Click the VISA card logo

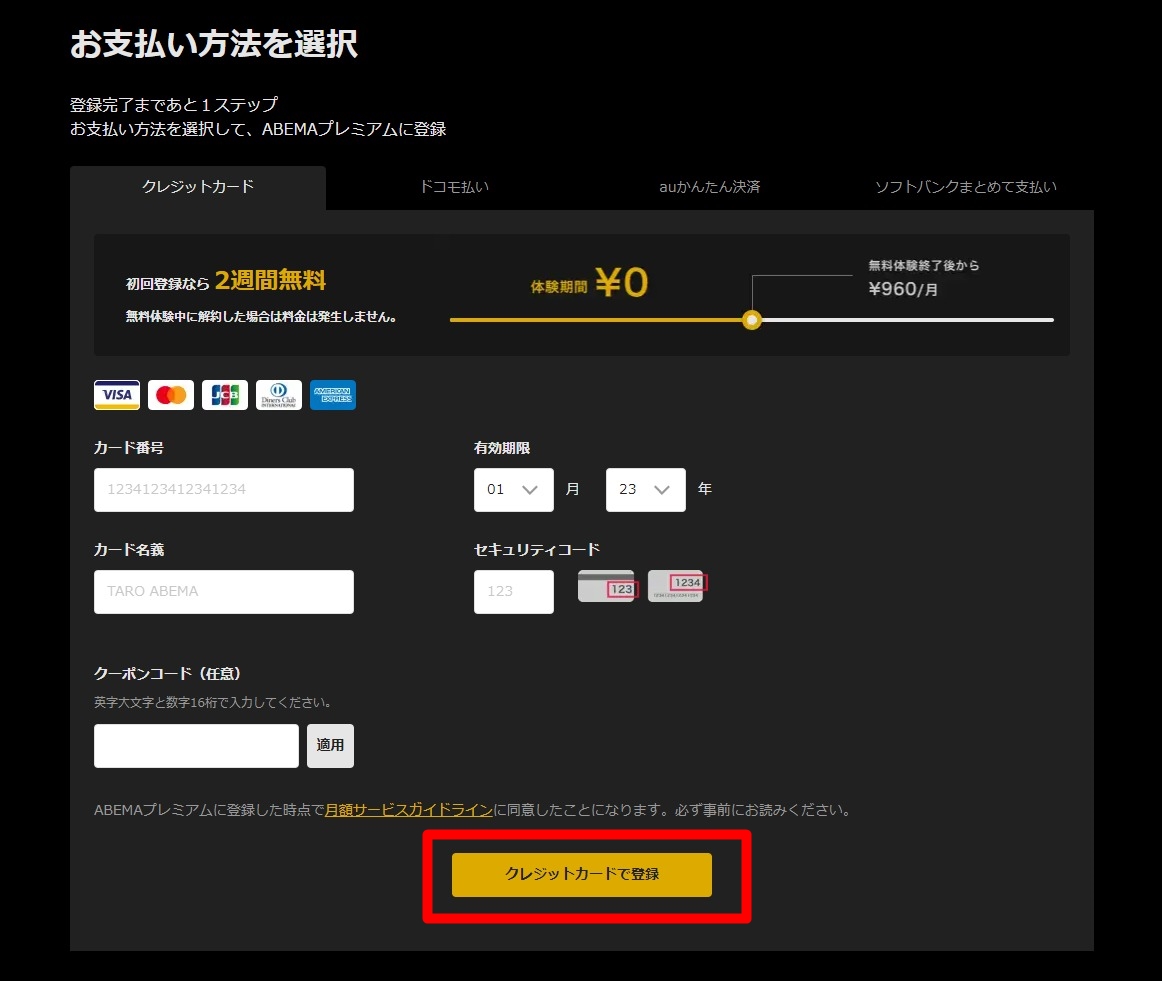pos(116,395)
